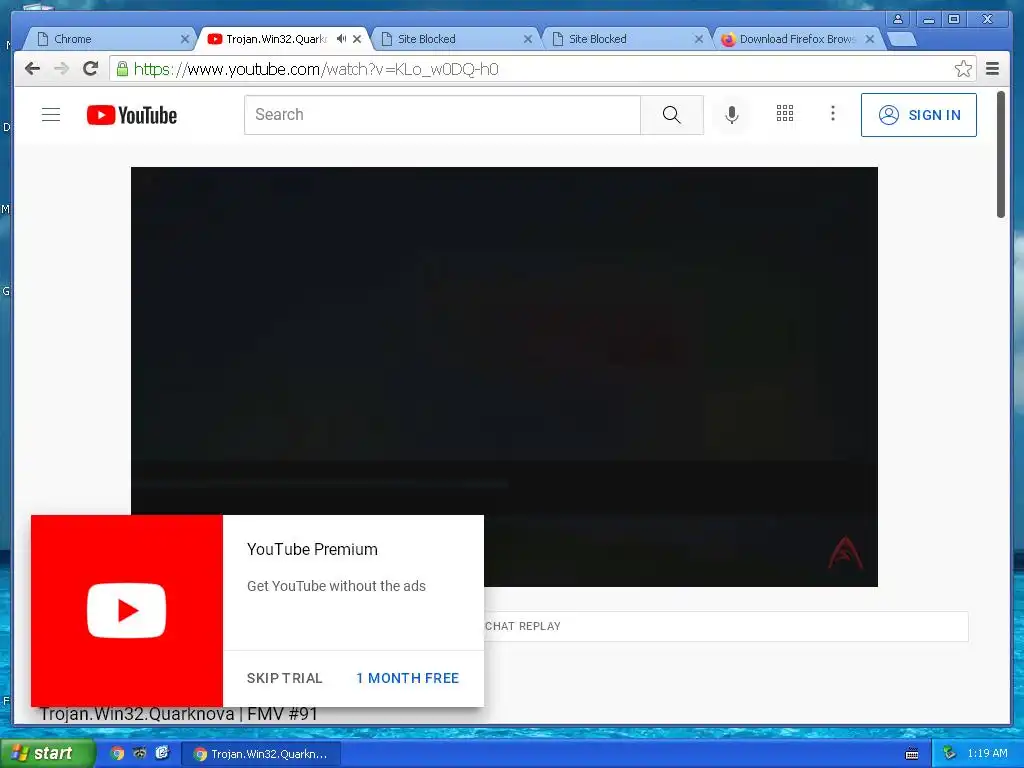Close the Chrome tab
Viewport: 1024px width, 768px height.
tap(185, 39)
